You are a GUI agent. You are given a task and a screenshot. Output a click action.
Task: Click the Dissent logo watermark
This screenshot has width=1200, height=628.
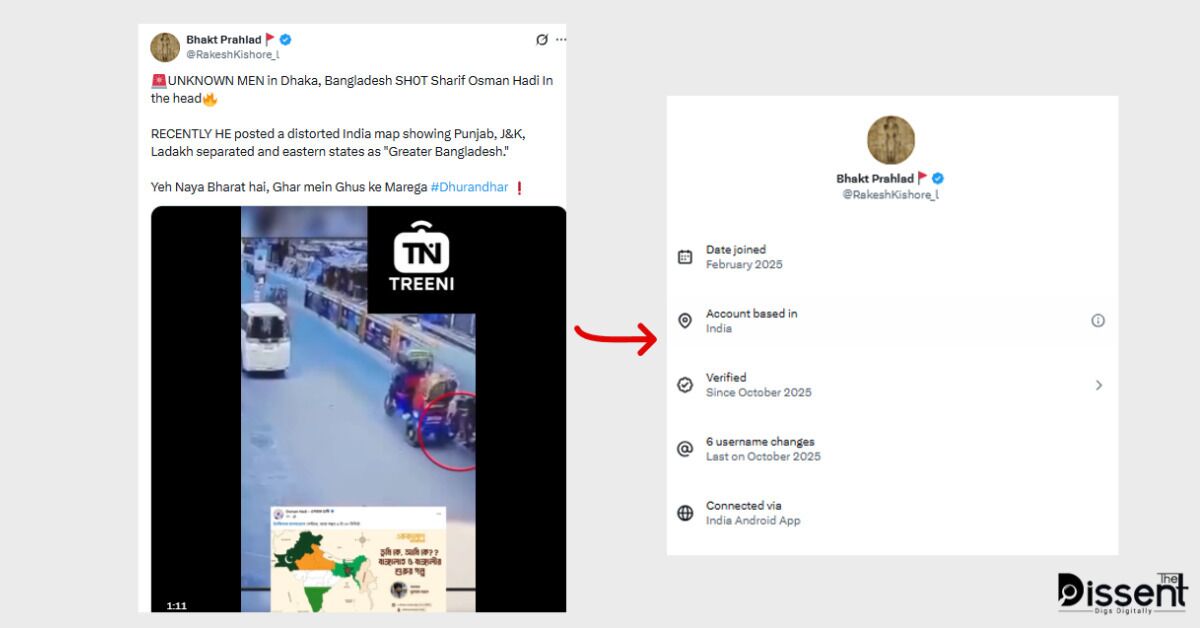1122,593
